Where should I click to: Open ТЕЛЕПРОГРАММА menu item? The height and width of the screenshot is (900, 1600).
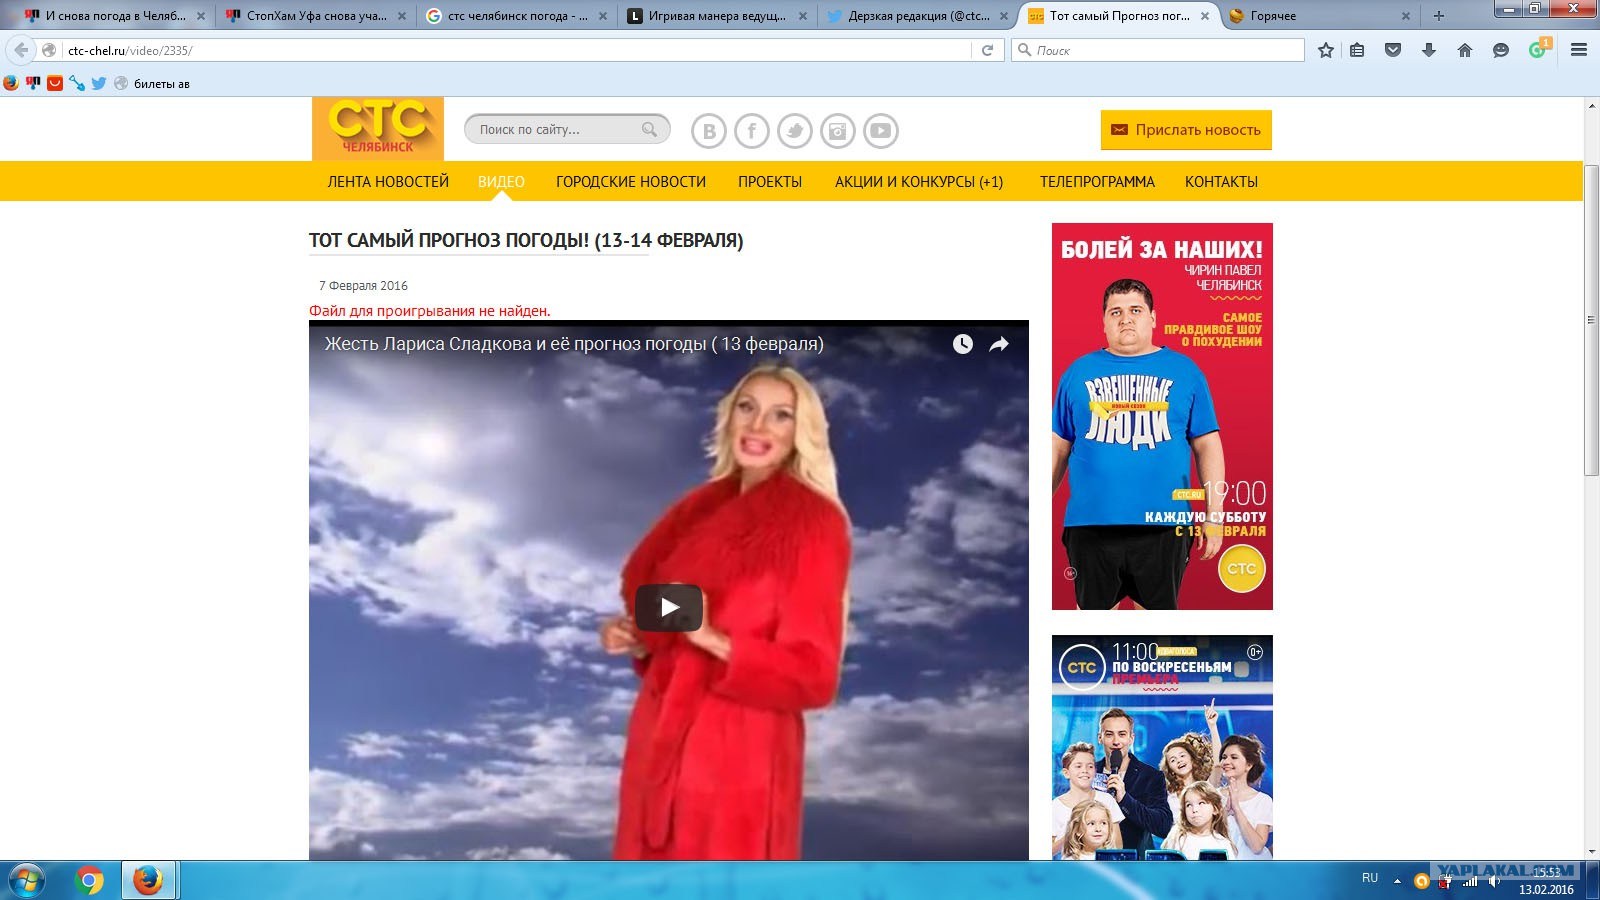pos(1097,182)
